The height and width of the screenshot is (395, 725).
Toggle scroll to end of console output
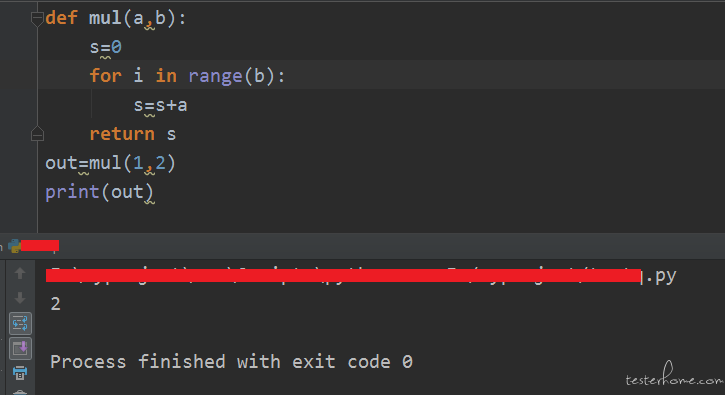[20, 348]
